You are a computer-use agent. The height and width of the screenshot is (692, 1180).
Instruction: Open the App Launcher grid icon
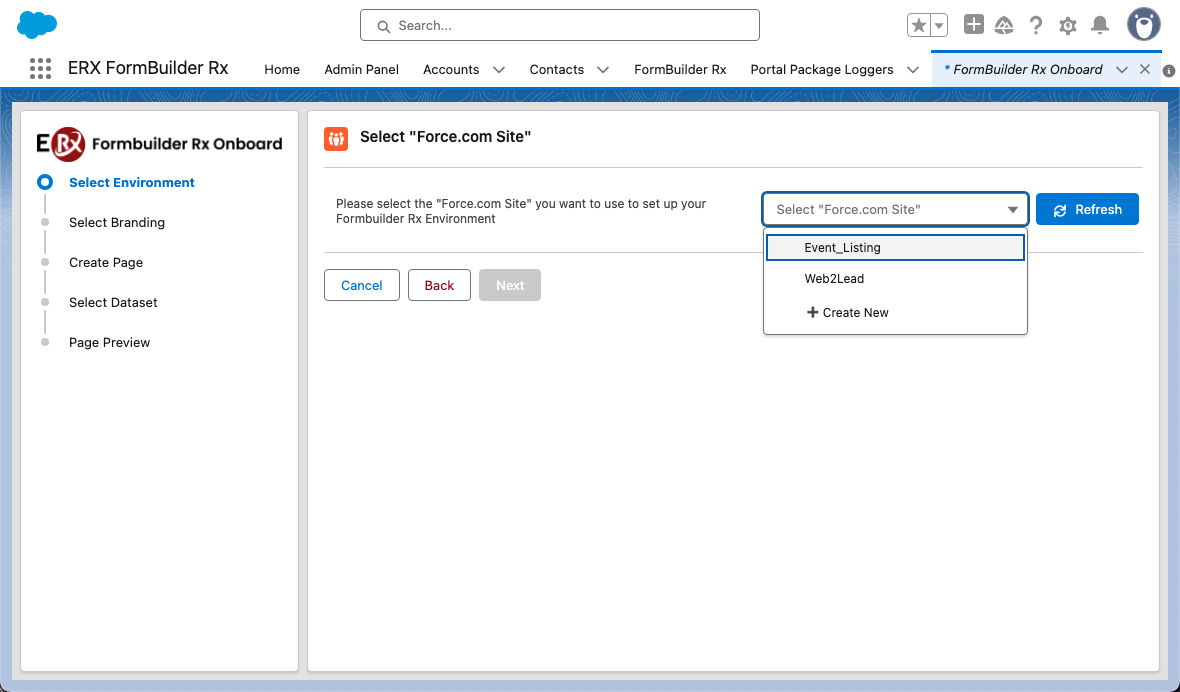click(40, 69)
